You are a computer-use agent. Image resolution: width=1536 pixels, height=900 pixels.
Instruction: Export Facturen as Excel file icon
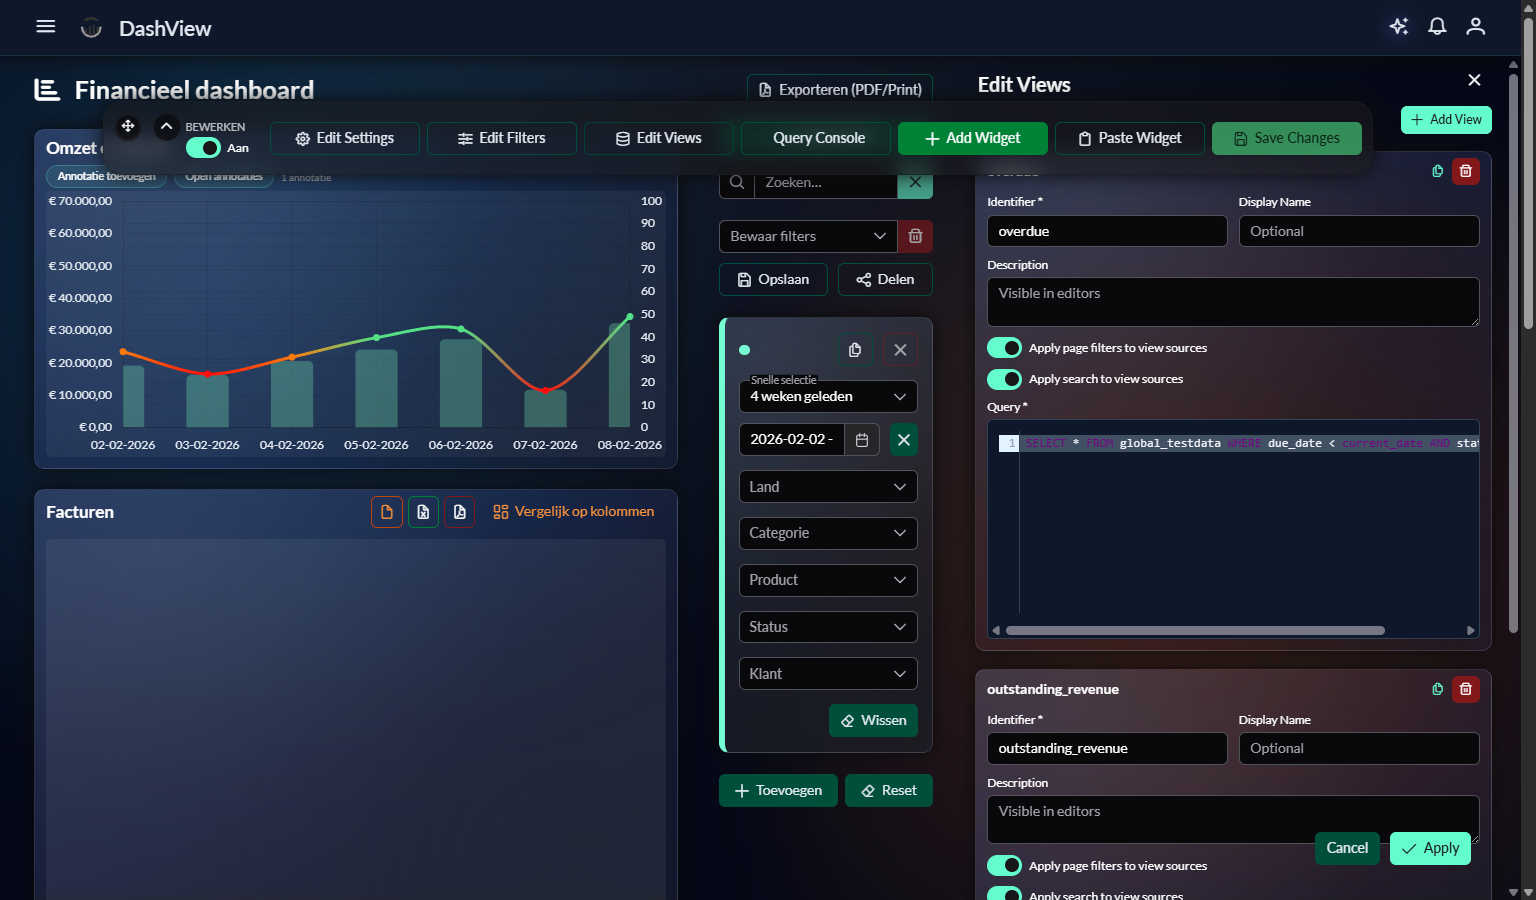pos(423,512)
